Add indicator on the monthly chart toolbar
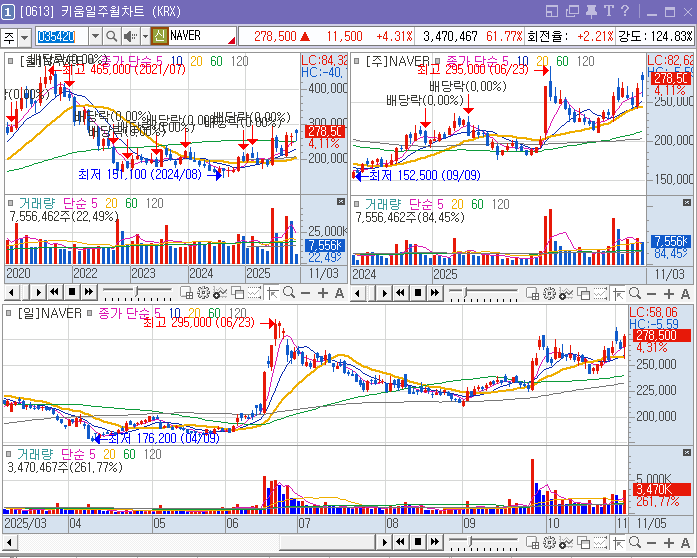This screenshot has height=558, width=697. 220,293
